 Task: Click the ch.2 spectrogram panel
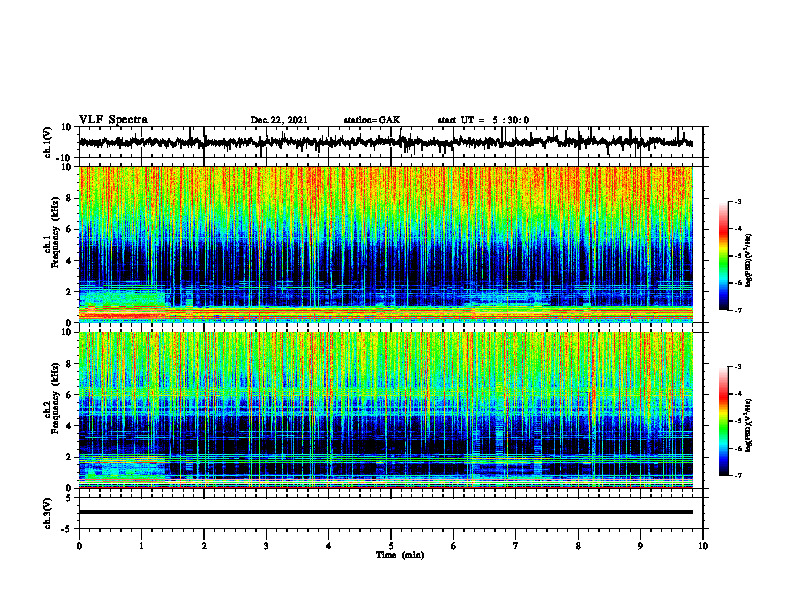[x=386, y=410]
